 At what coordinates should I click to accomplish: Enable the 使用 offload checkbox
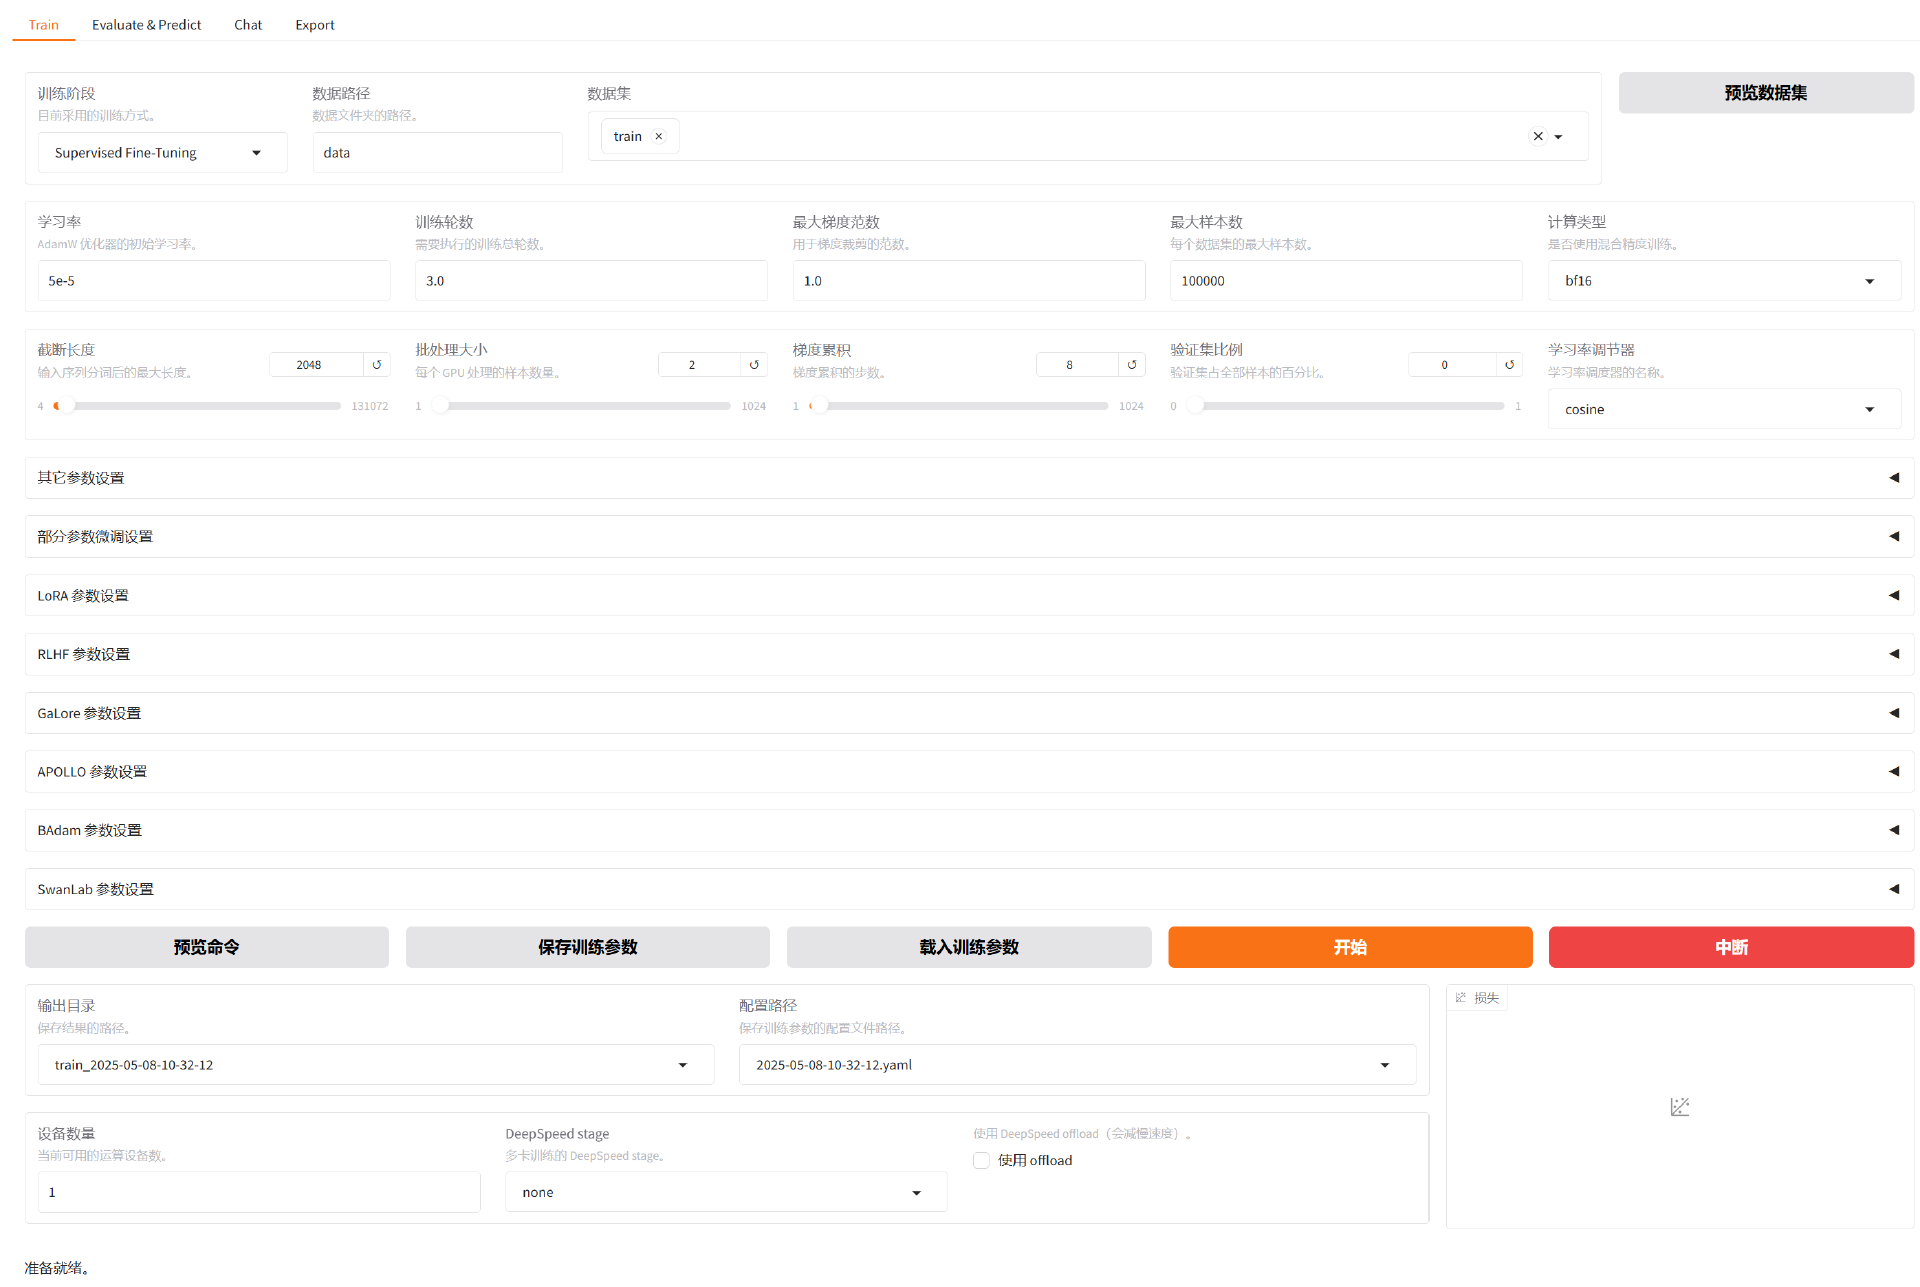(x=982, y=1160)
